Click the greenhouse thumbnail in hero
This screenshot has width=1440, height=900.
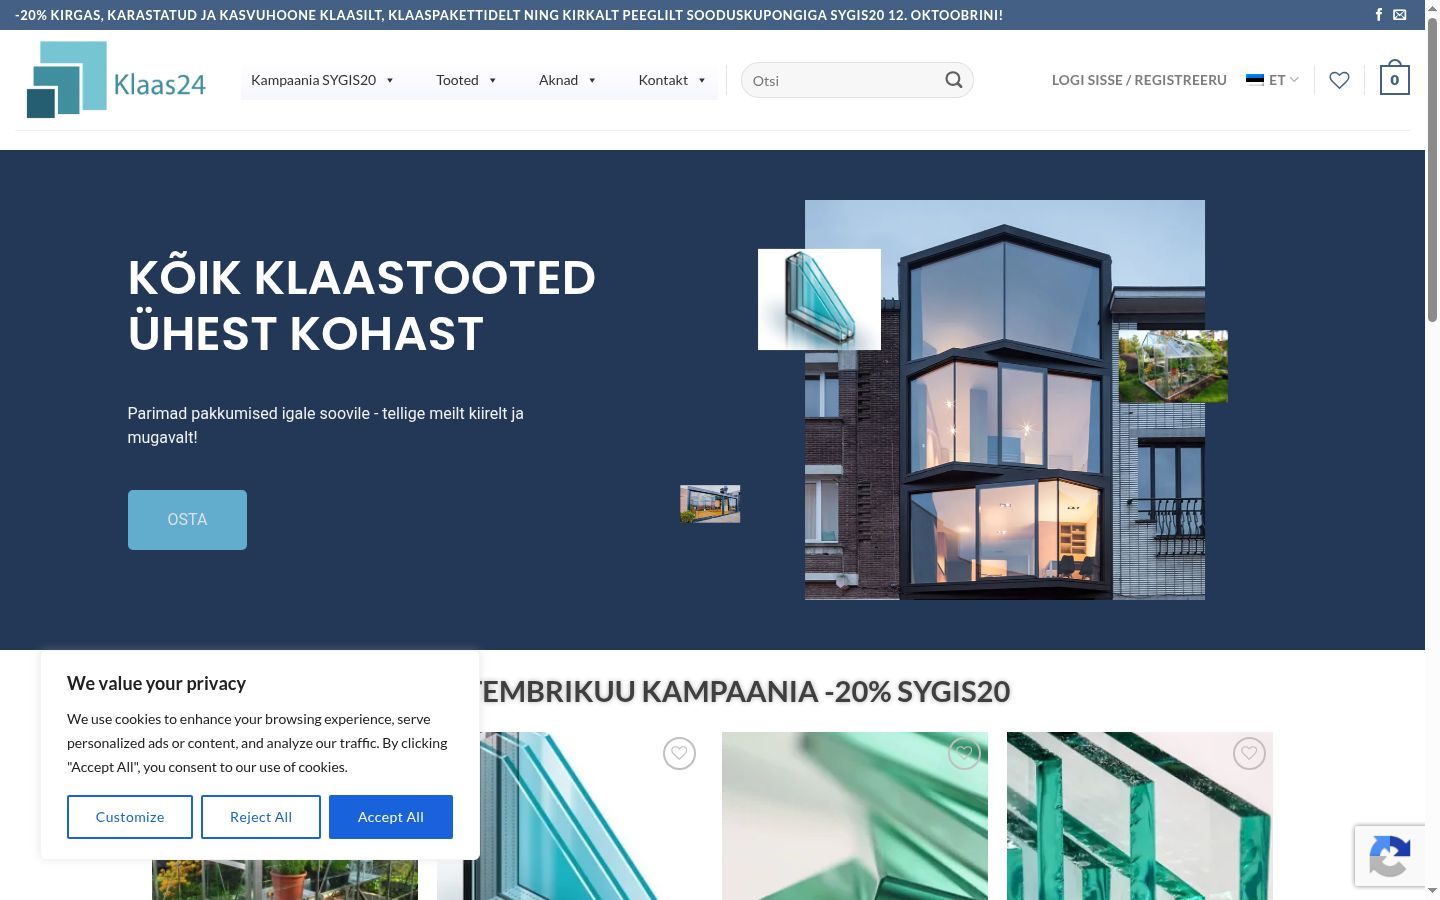(1173, 366)
